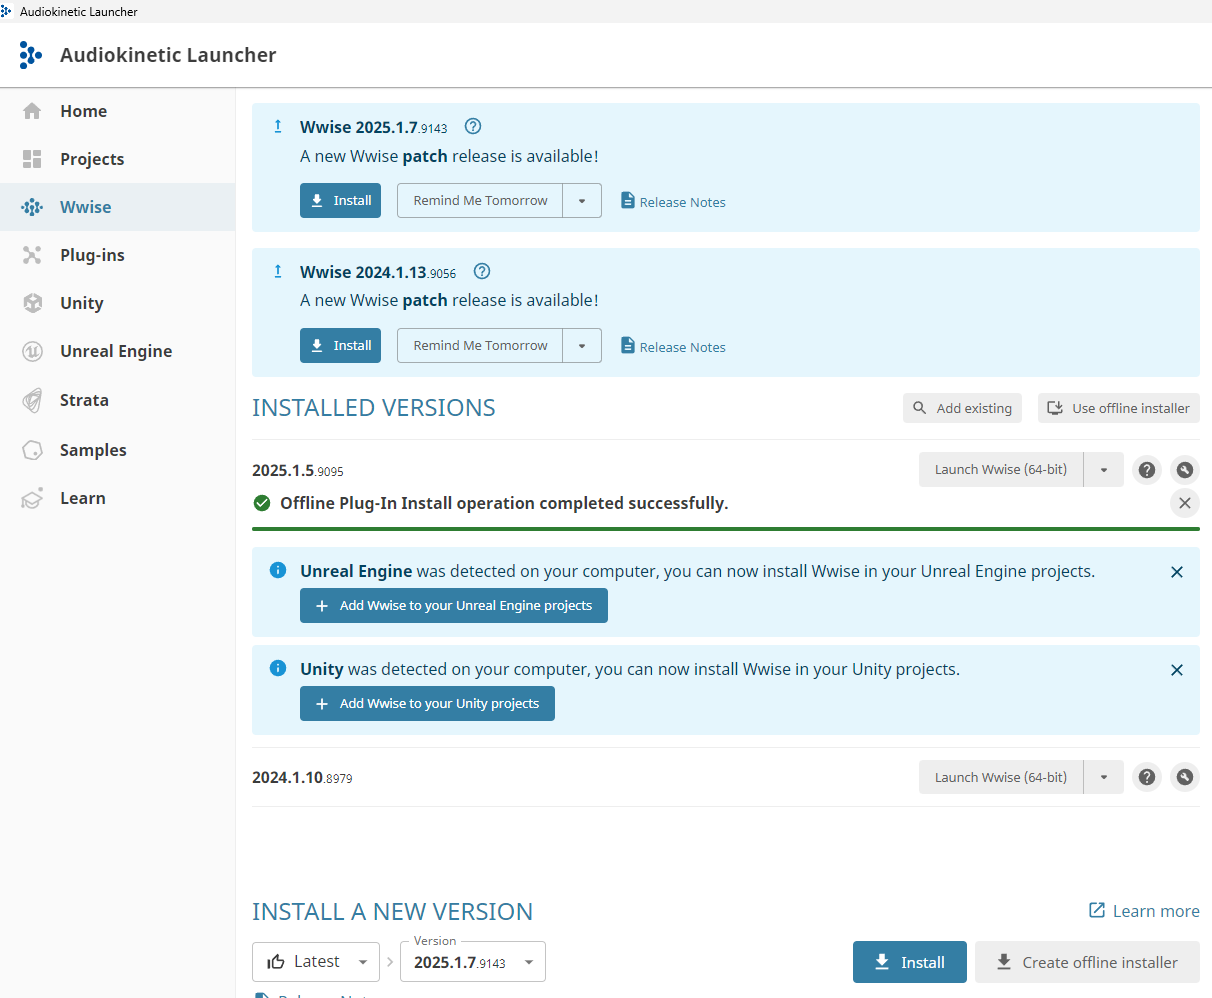
Task: Open help for installed version 2025.1.5
Action: tap(1147, 469)
